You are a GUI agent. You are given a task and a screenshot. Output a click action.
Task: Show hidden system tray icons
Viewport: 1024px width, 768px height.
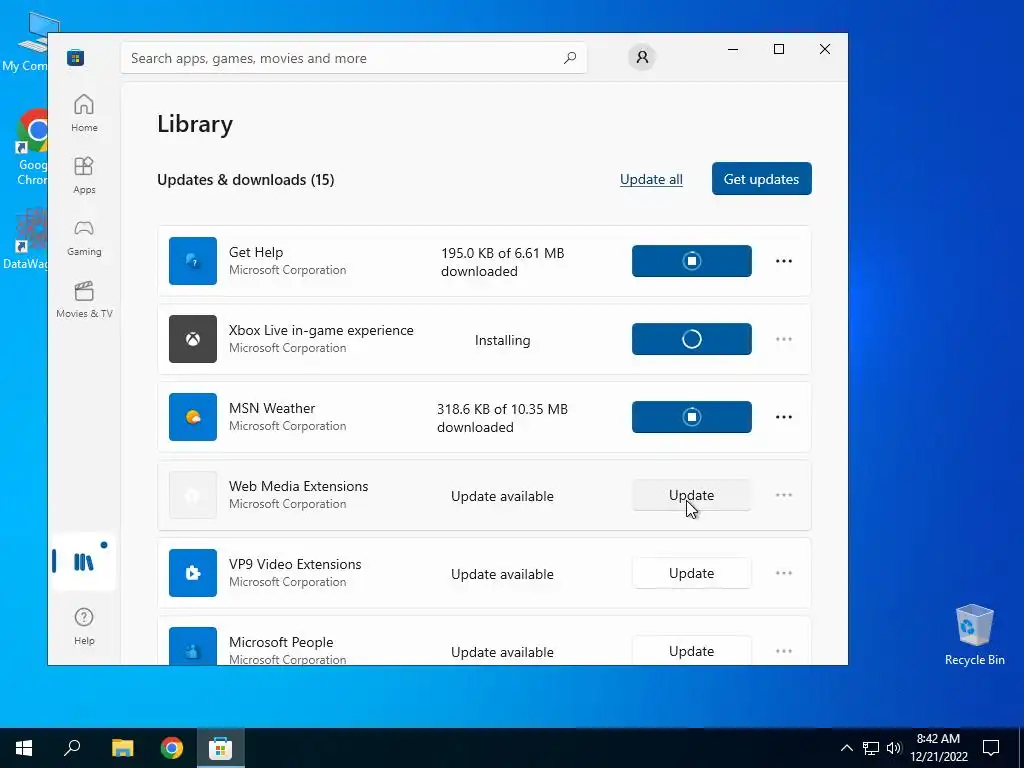(x=846, y=748)
